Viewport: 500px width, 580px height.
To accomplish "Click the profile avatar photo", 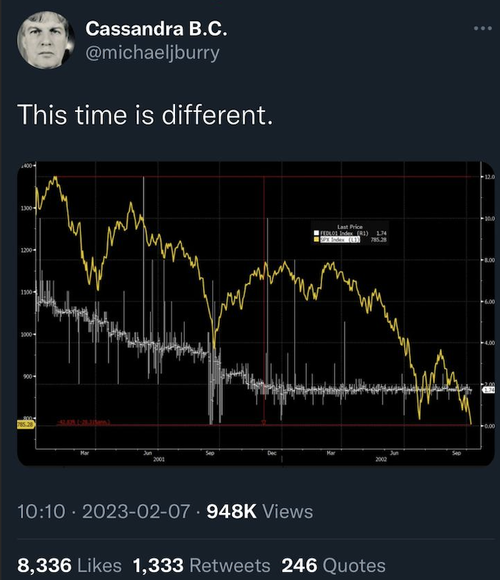I will (46, 40).
